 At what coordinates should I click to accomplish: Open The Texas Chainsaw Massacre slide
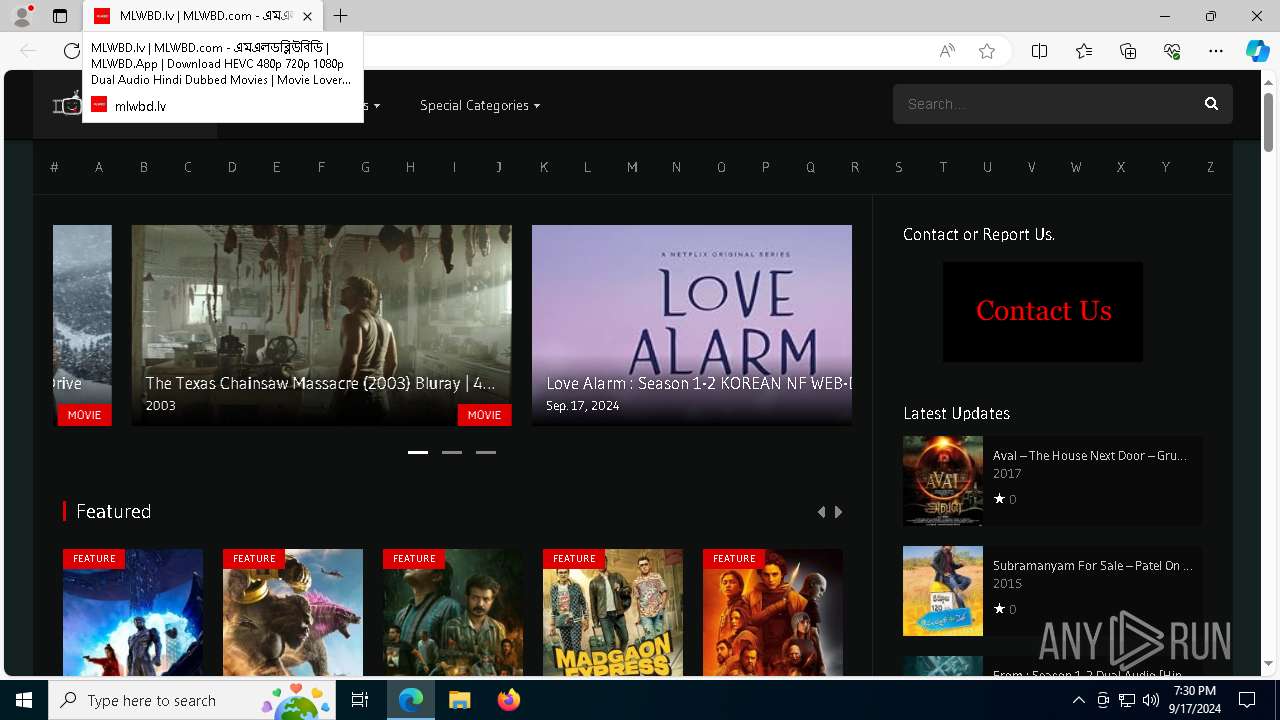pyautogui.click(x=321, y=325)
